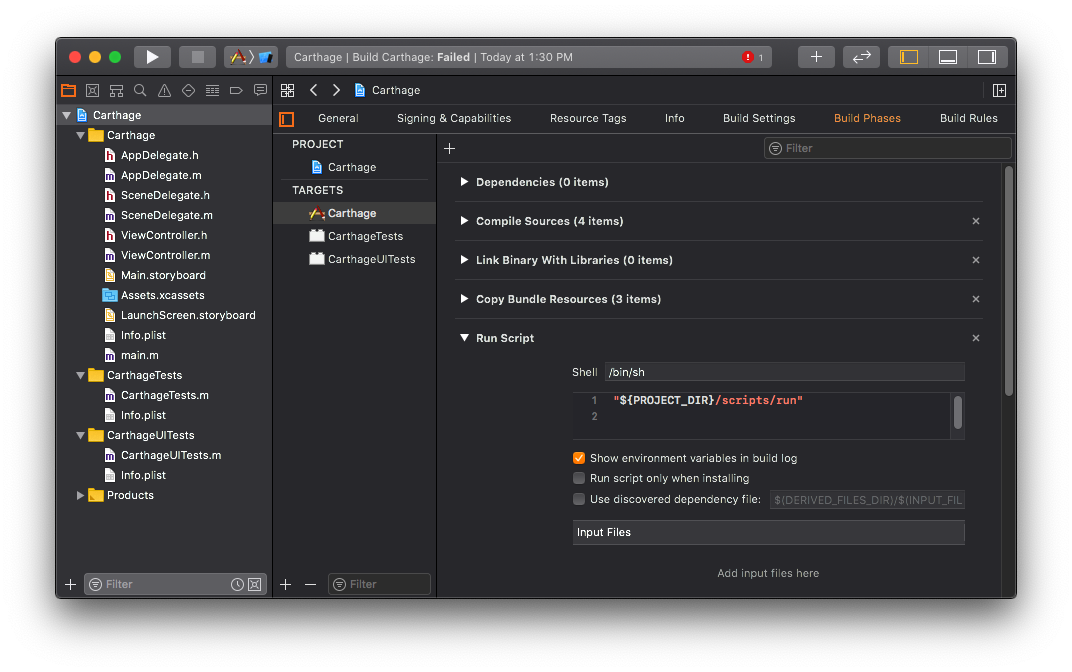Image resolution: width=1072 pixels, height=672 pixels.
Task: Delete the Copy Bundle Resources phase
Action: point(976,299)
